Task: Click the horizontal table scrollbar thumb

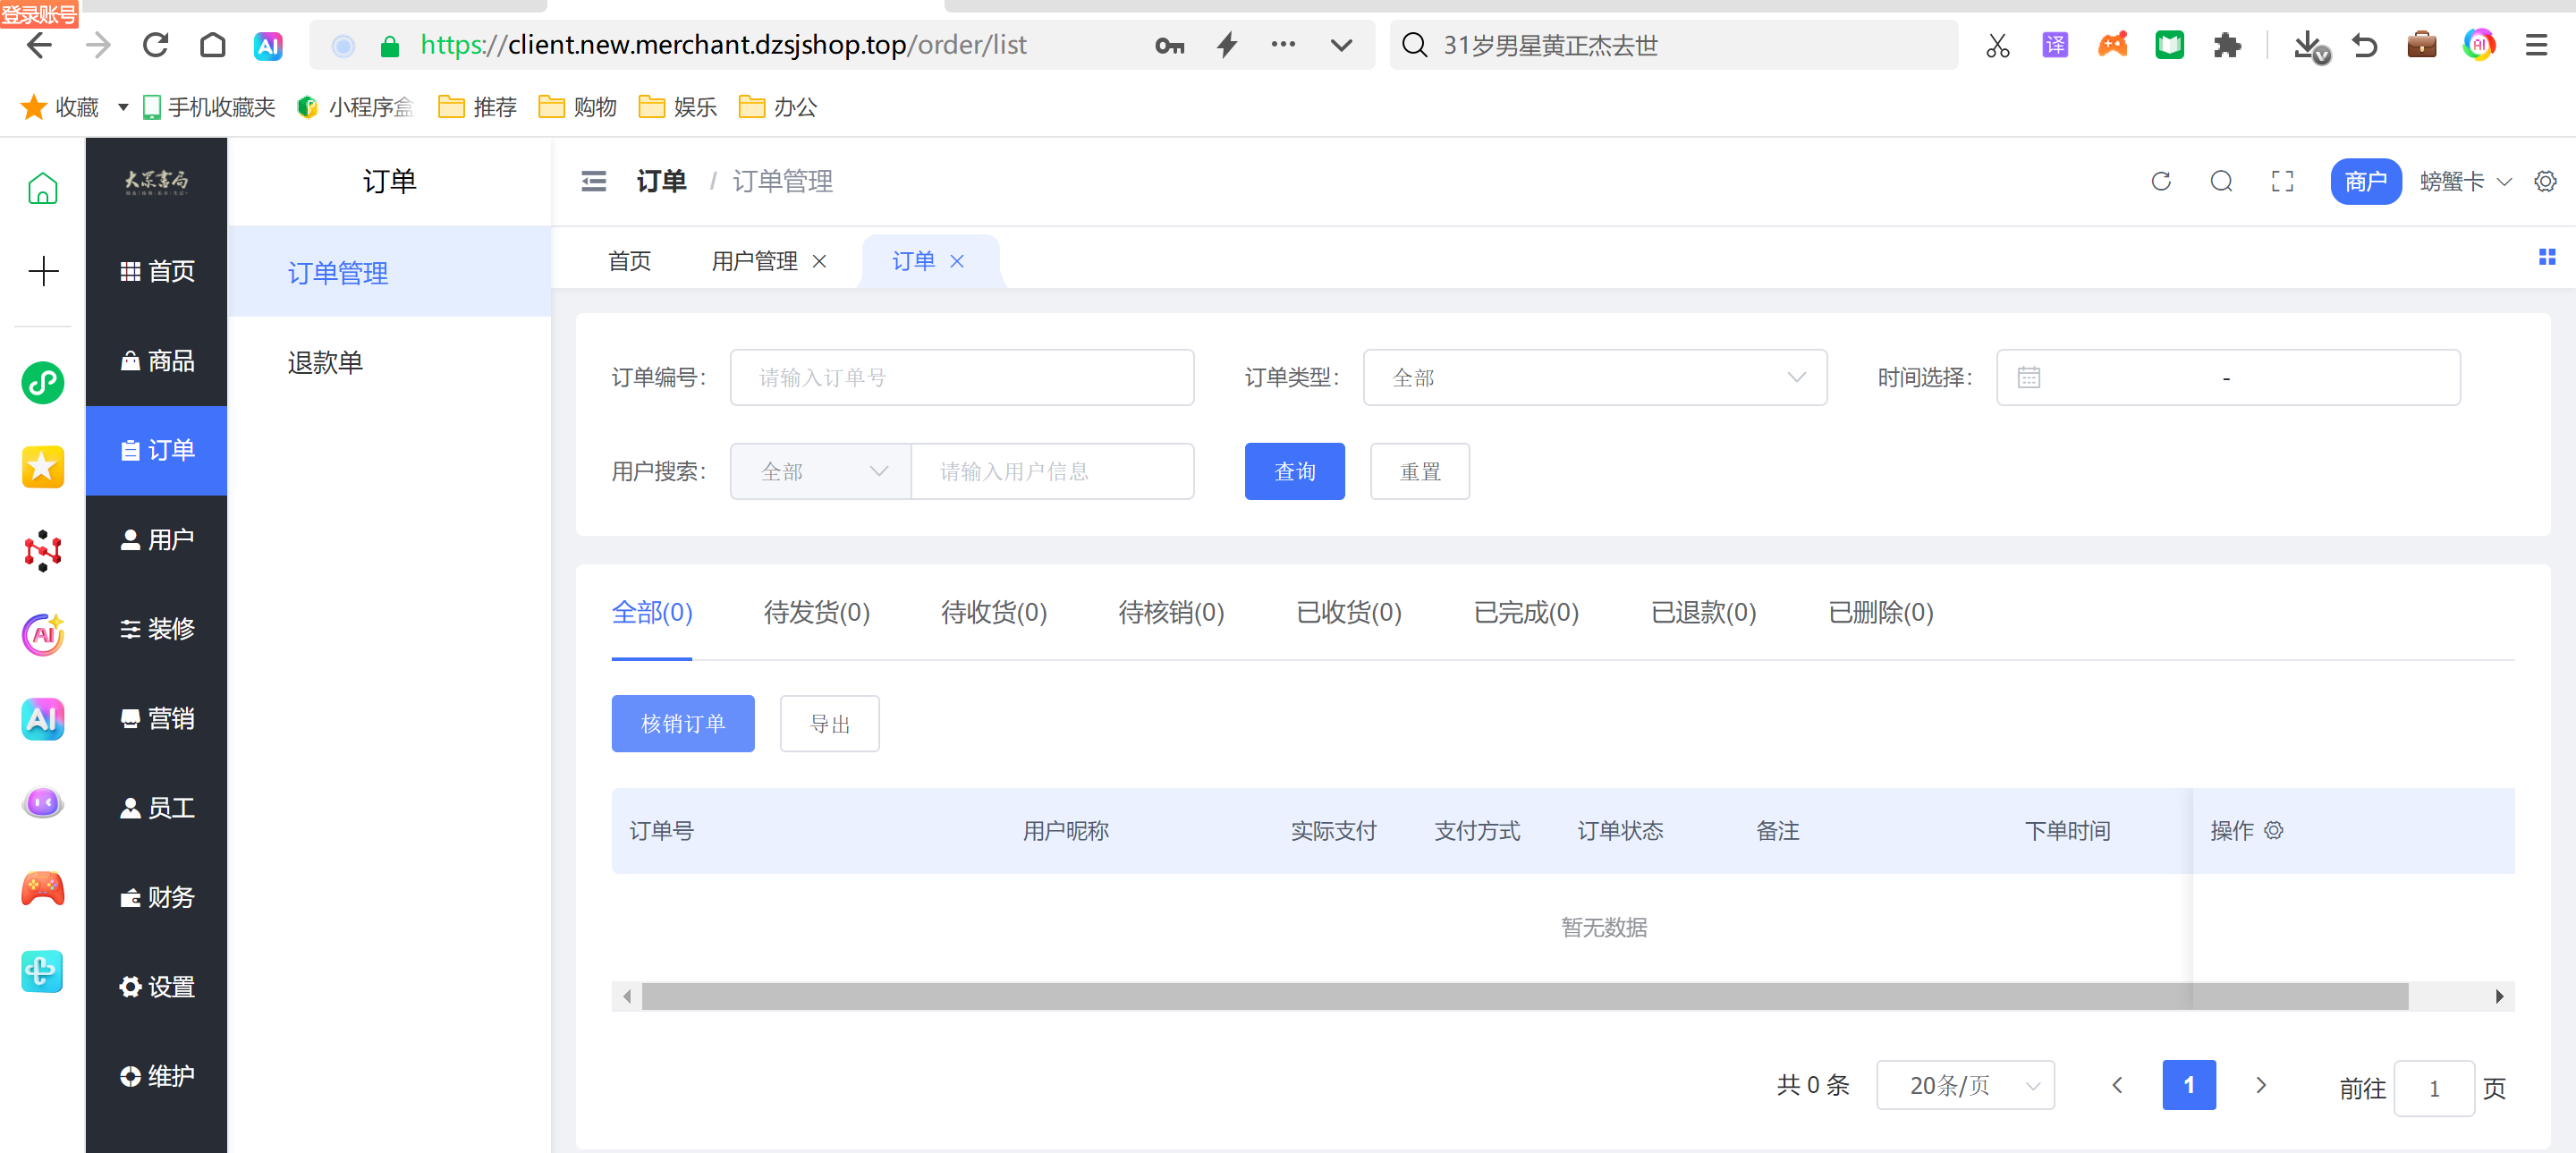Action: (1525, 996)
